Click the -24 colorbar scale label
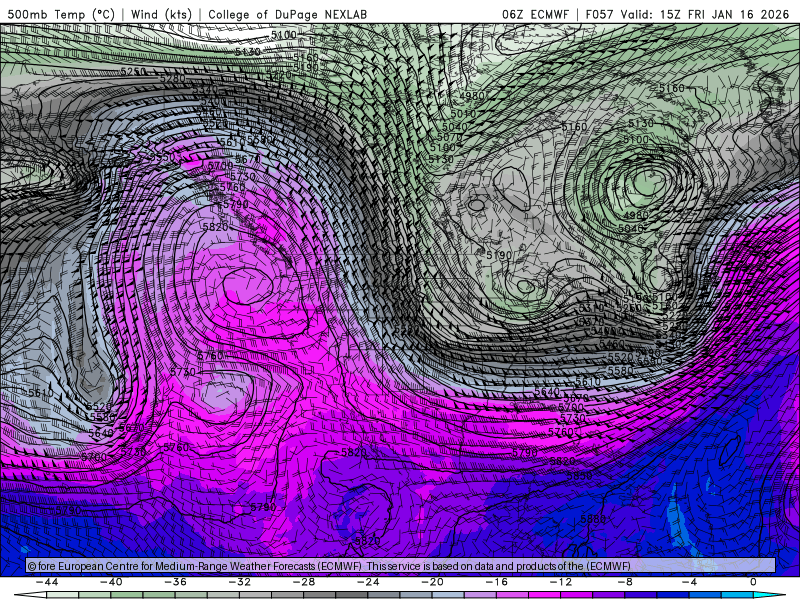 (x=368, y=582)
